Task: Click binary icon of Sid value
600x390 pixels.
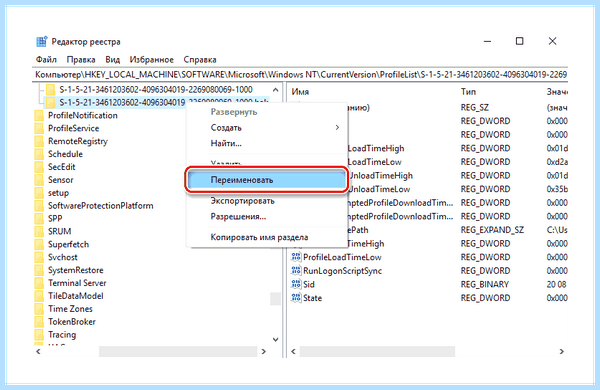Action: 296,284
